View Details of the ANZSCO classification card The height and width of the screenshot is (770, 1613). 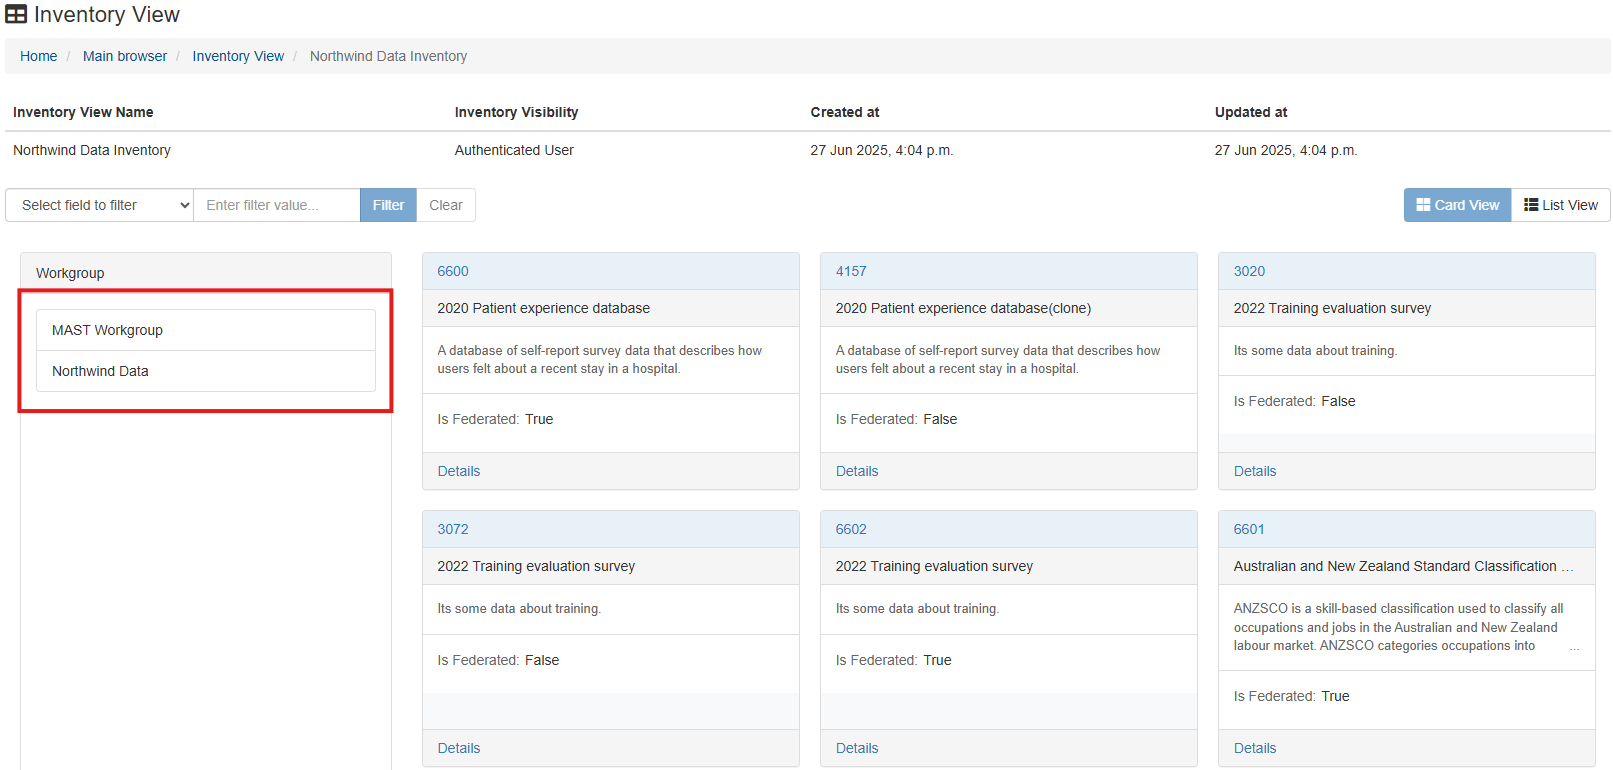click(1255, 748)
